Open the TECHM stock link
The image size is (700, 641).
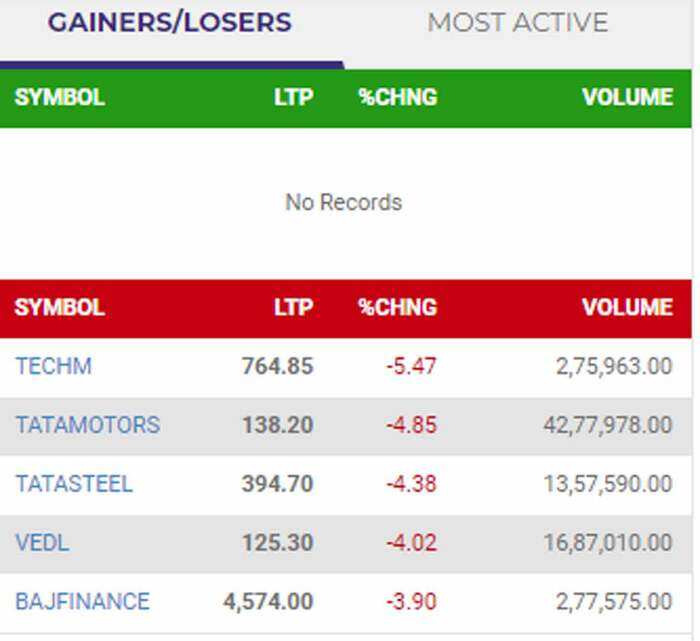click(53, 366)
